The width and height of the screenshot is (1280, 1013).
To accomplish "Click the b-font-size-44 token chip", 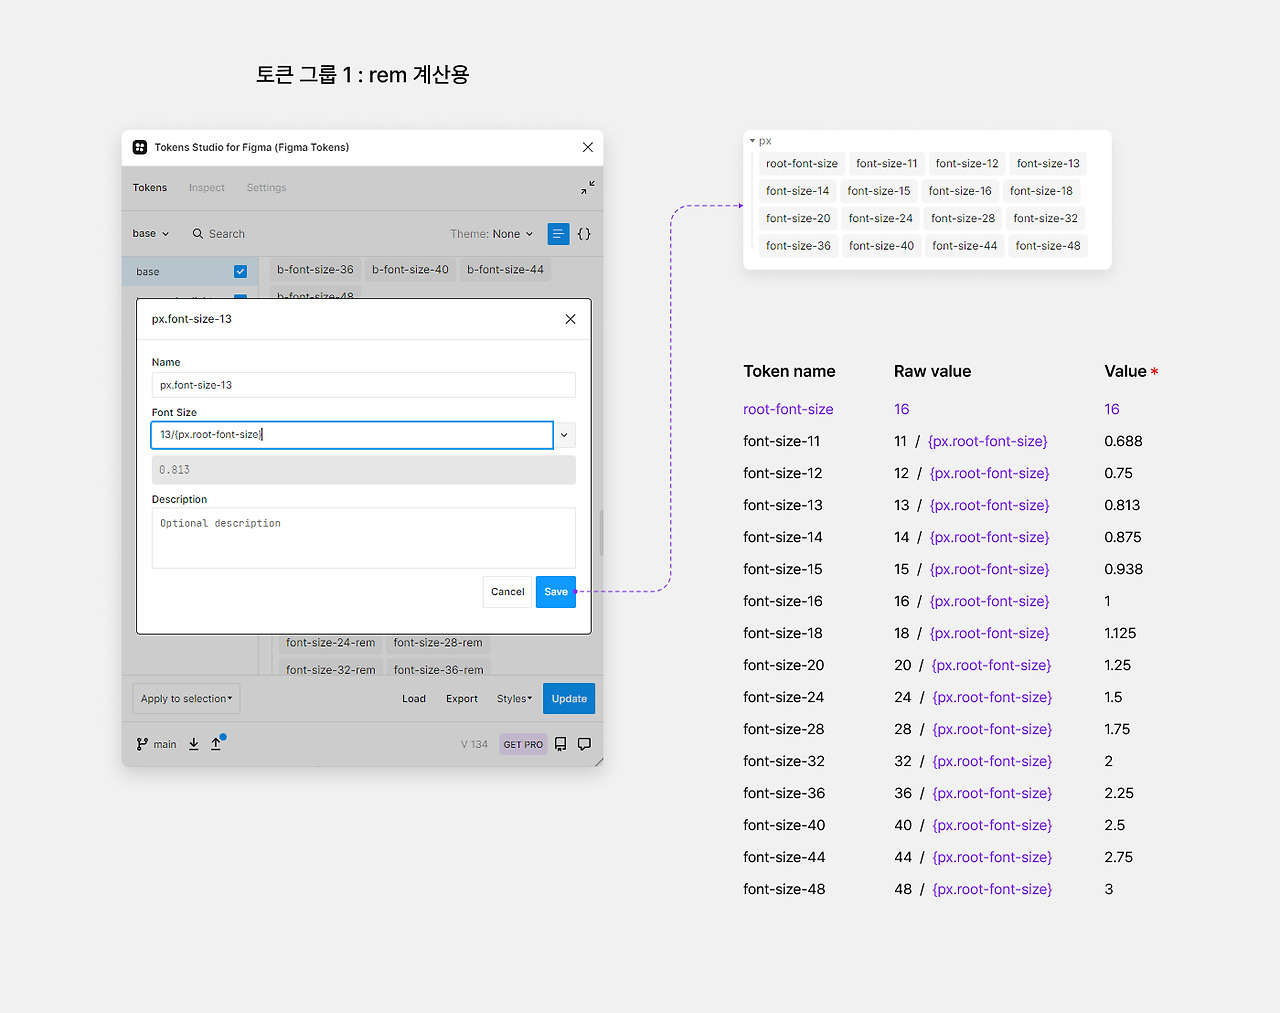I will [x=505, y=270].
